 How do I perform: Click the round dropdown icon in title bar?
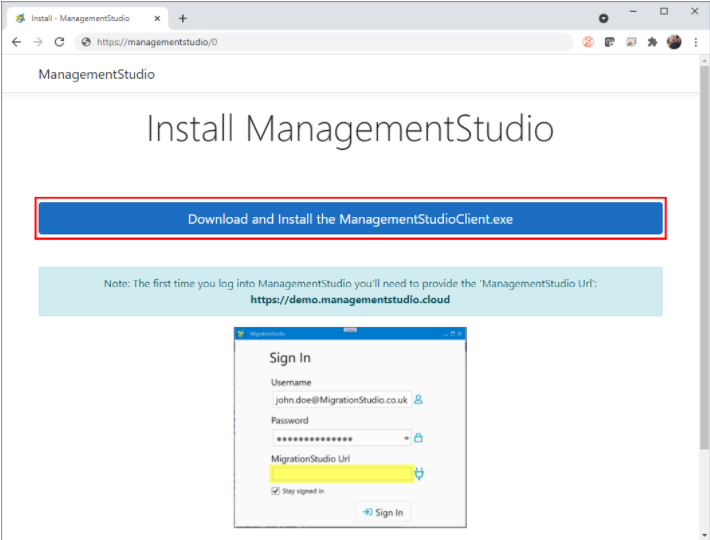[x=603, y=19]
